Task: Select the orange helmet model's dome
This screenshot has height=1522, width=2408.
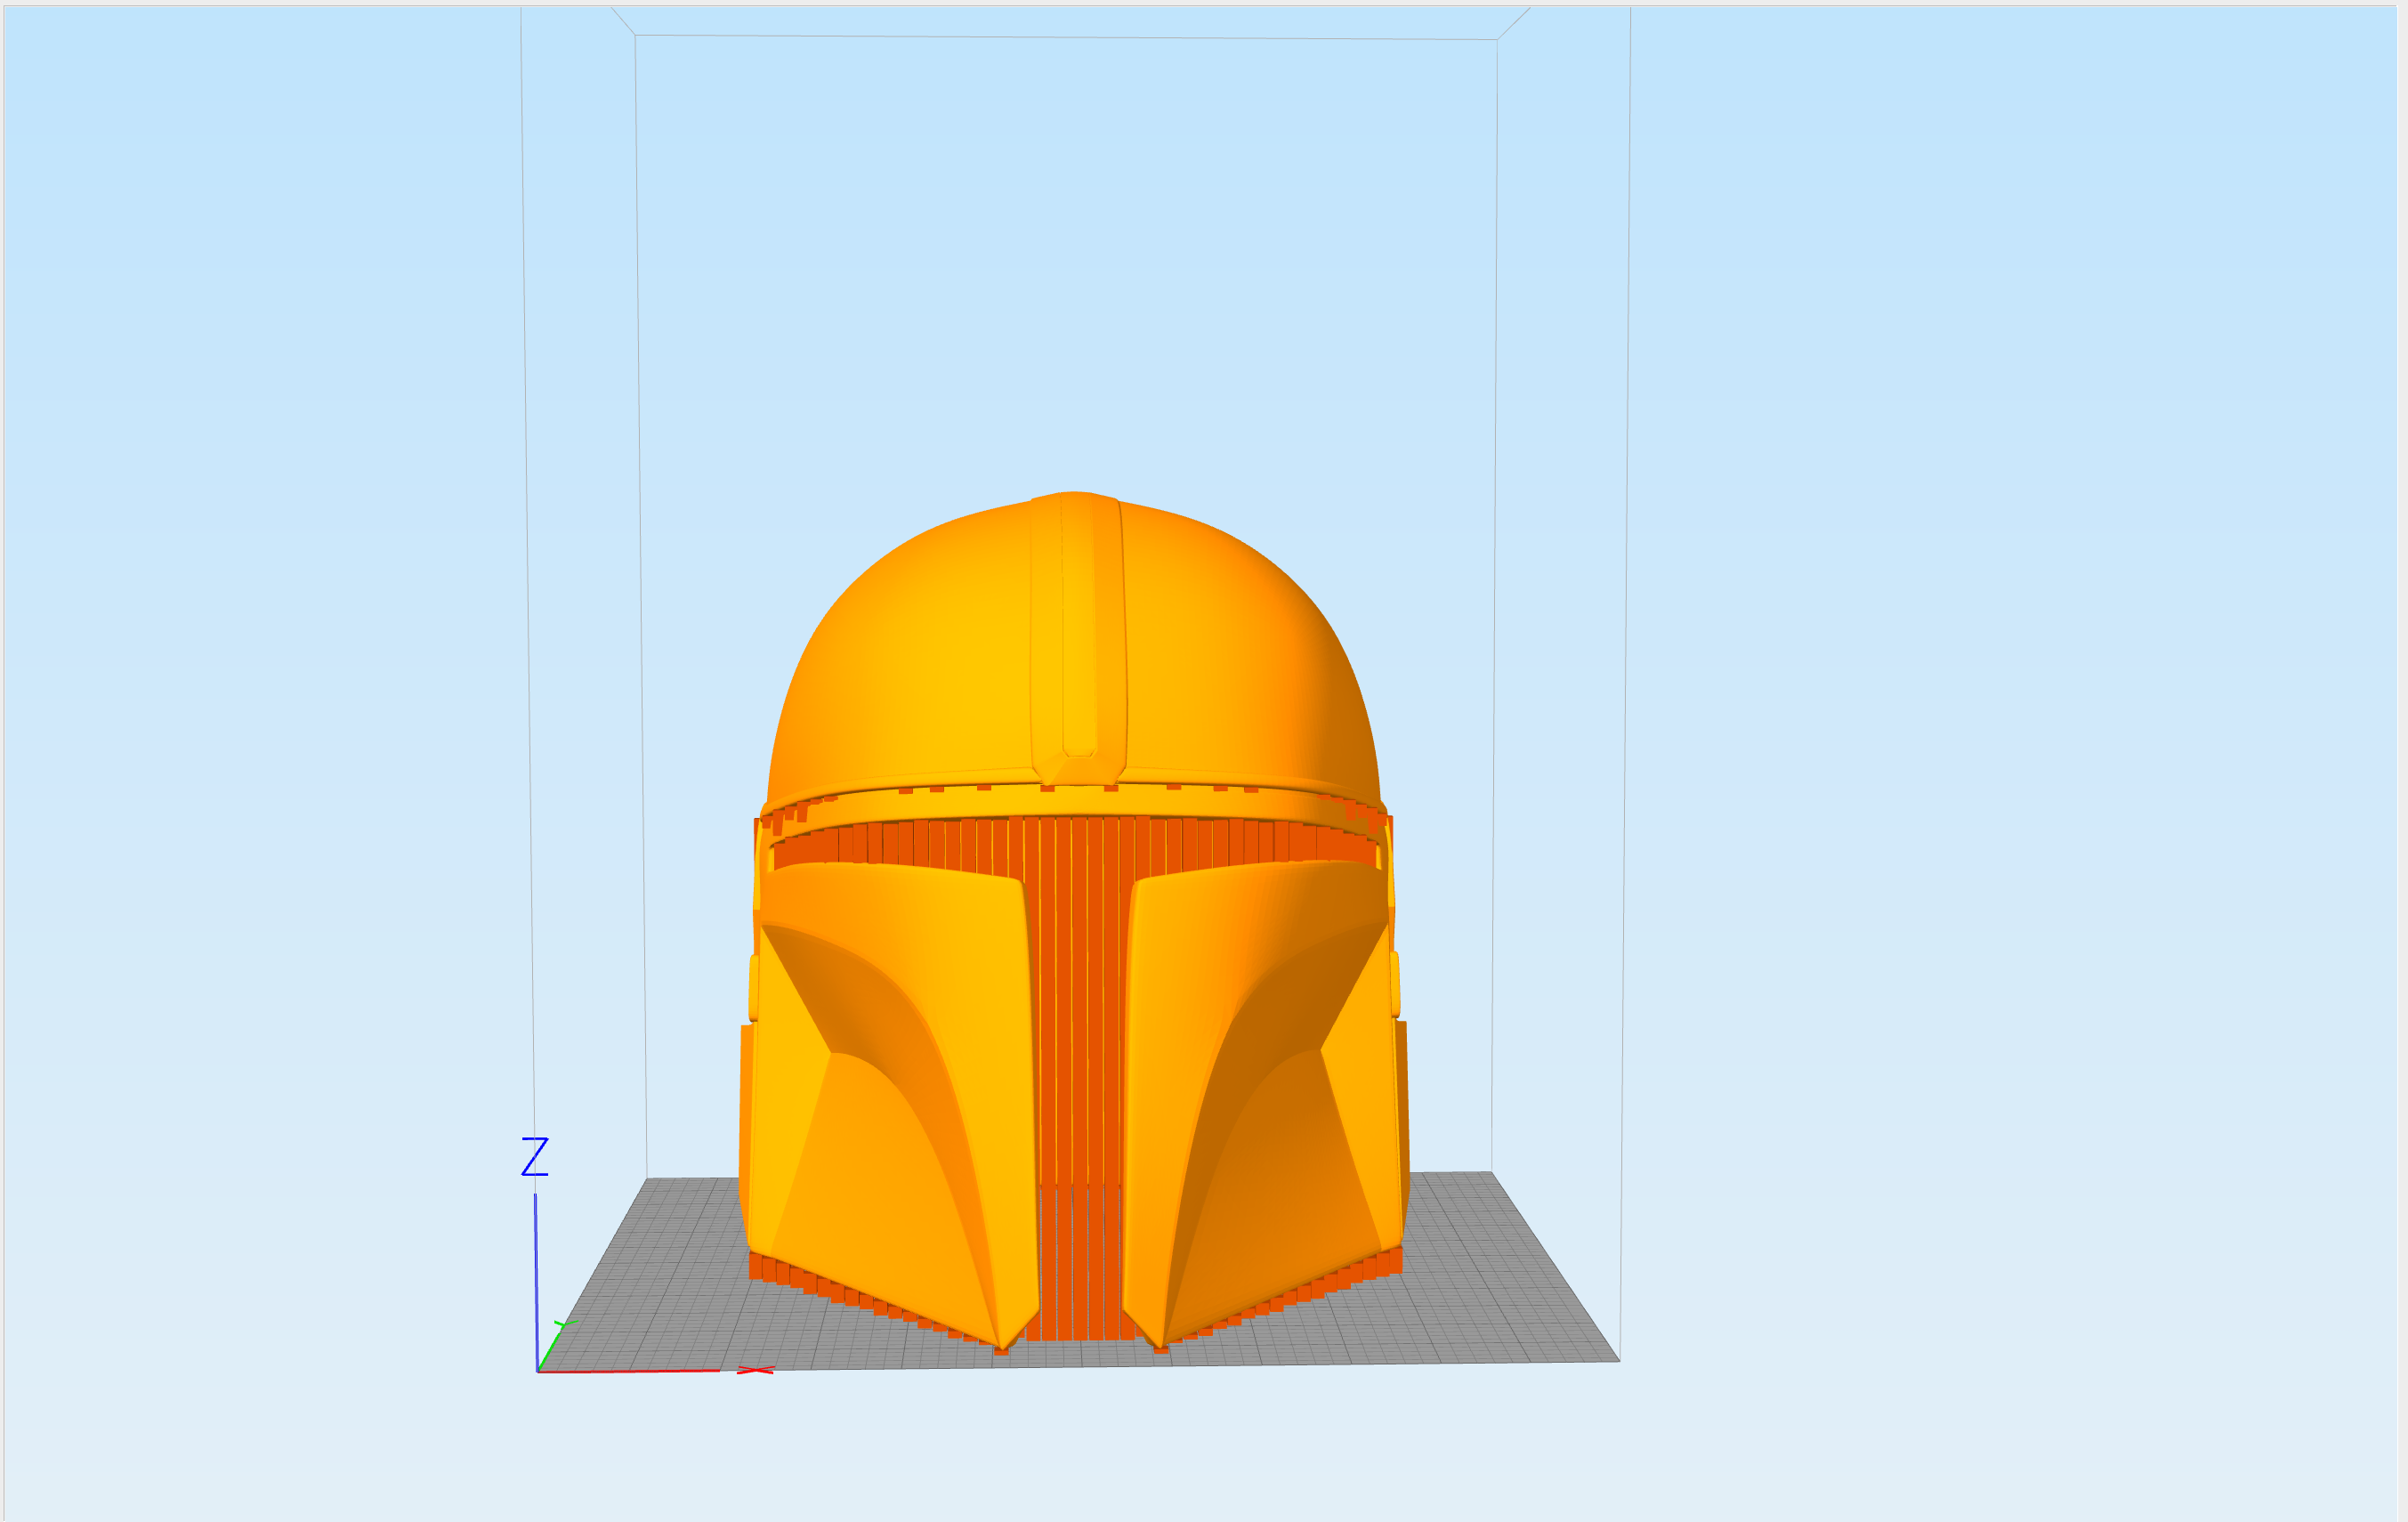Action: coord(1073,648)
